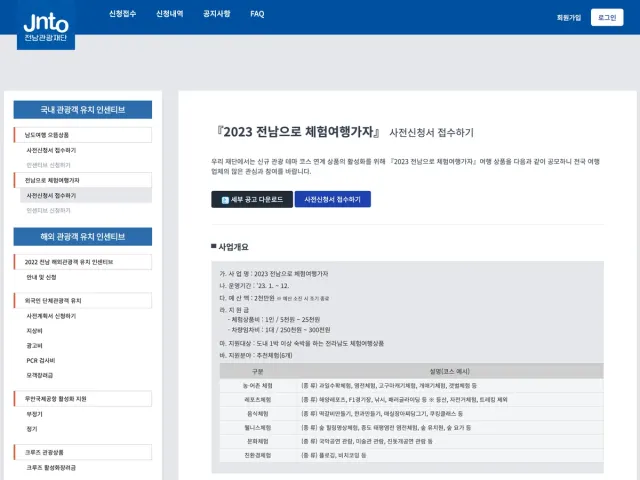
Task: Select highlighted 사전신청서 접수하기 under 전남으로 체험여행가자
Action: coord(86,196)
